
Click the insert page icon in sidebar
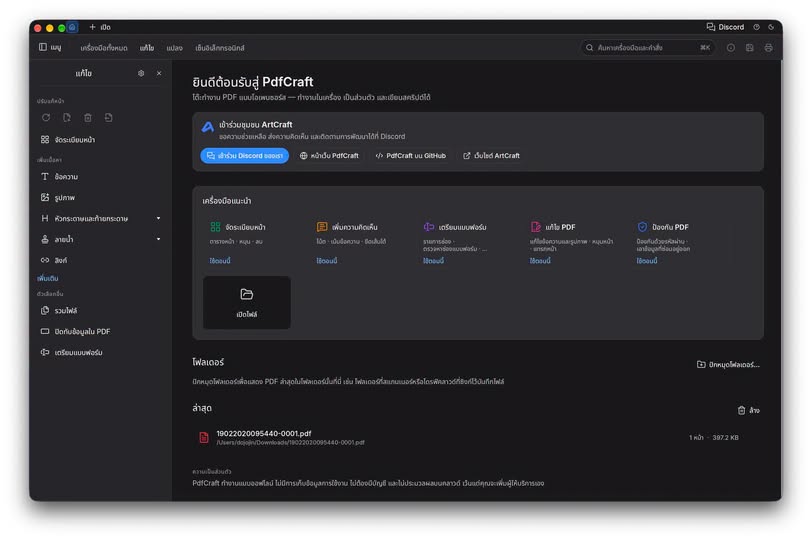tap(108, 118)
